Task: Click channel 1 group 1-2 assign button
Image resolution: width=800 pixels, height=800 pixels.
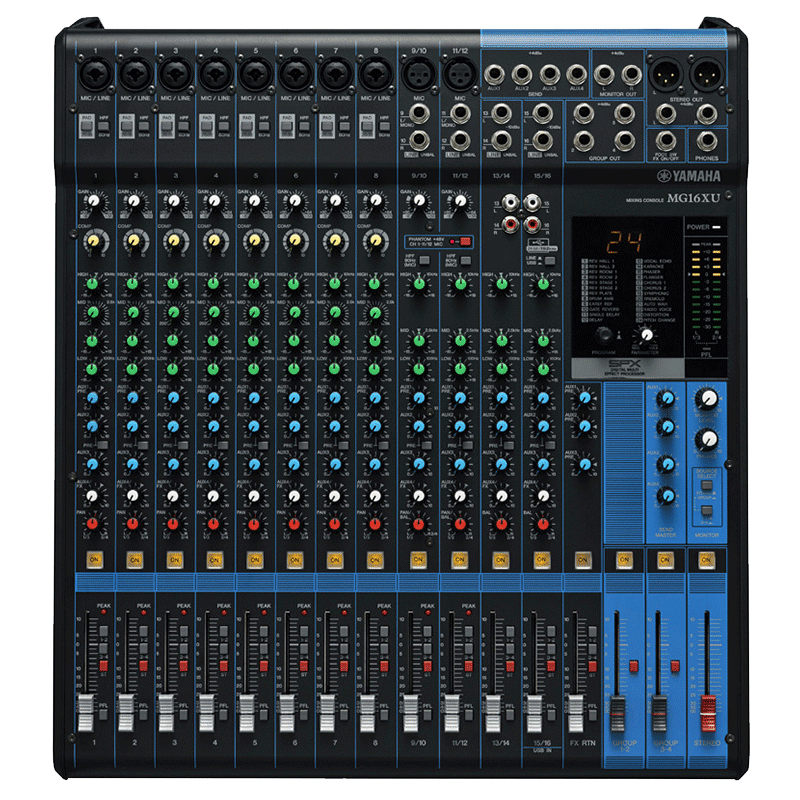Action: [104, 631]
